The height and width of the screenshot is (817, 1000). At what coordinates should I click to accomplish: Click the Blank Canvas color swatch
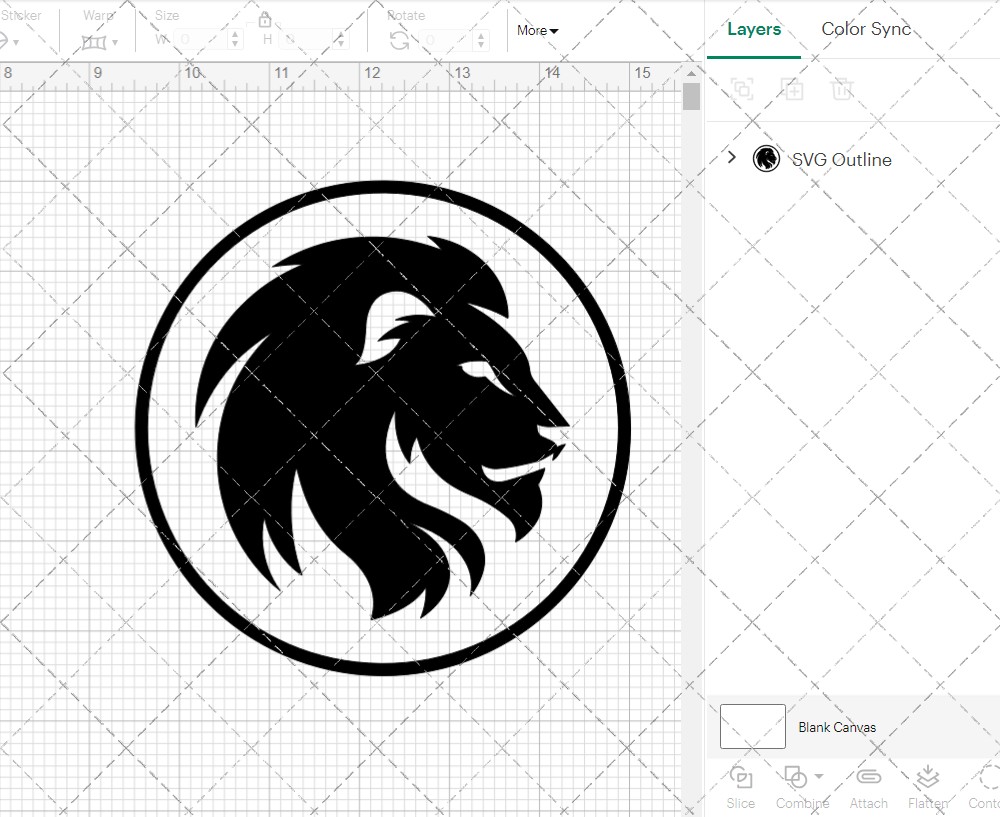click(x=752, y=727)
